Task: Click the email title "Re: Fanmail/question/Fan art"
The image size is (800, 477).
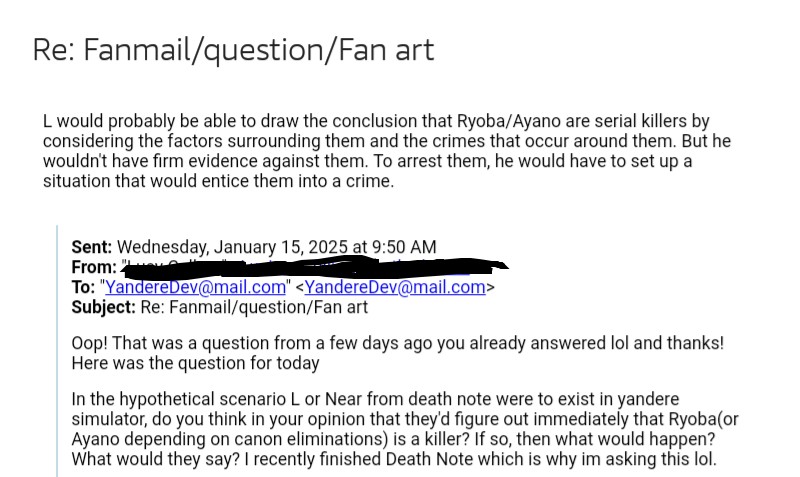Action: [233, 50]
